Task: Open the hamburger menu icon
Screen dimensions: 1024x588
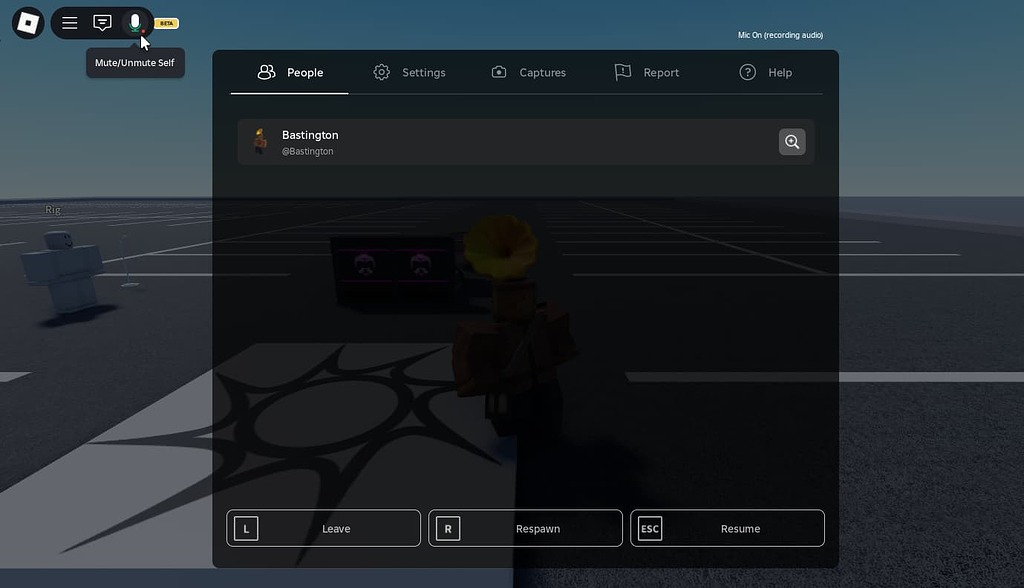Action: (x=69, y=23)
